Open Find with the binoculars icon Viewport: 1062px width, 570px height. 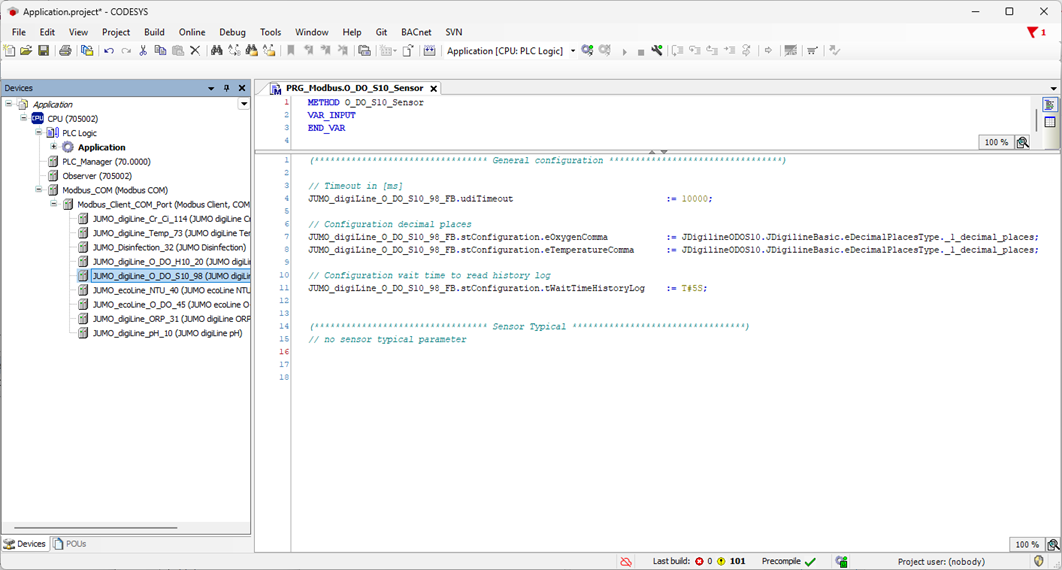pyautogui.click(x=217, y=51)
